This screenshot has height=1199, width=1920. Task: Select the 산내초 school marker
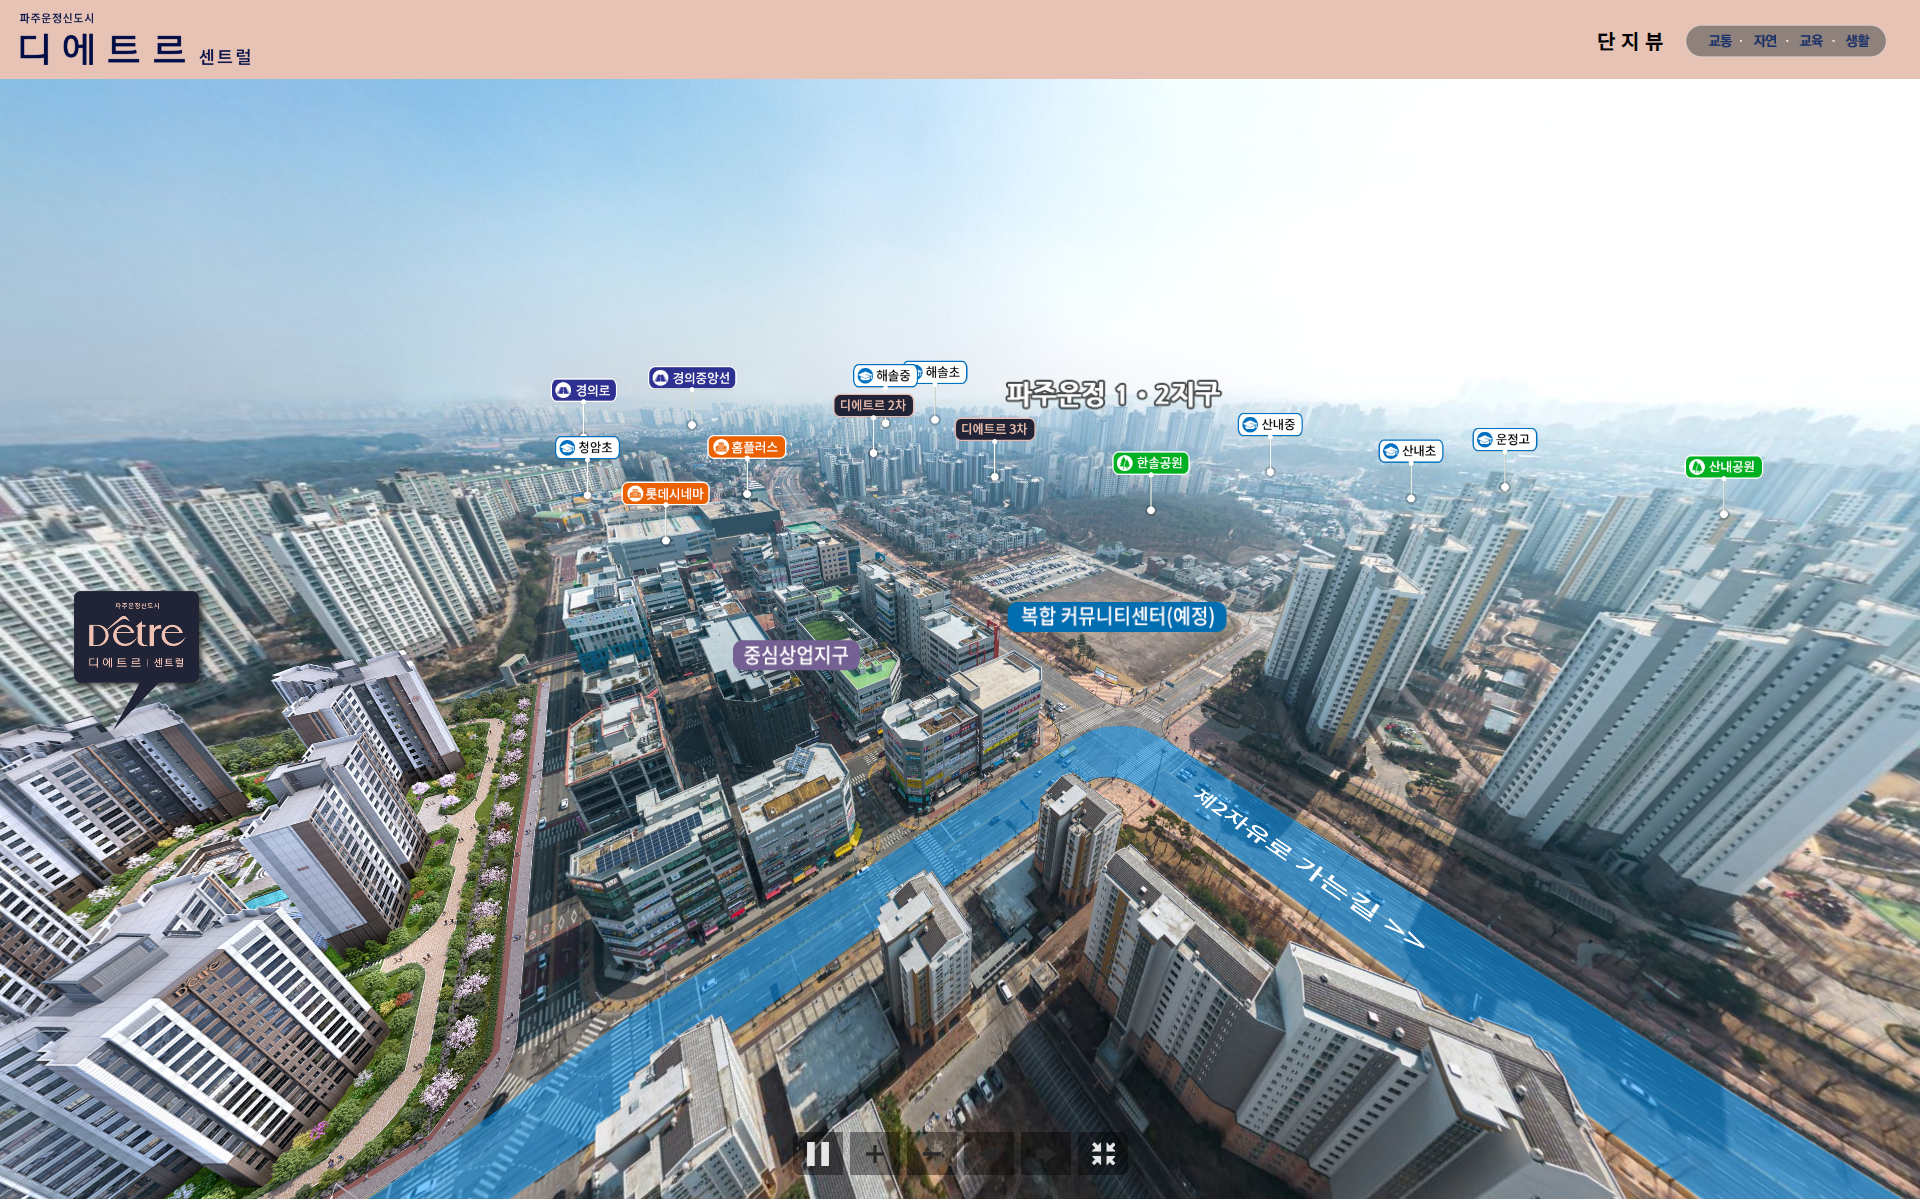pos(1411,451)
